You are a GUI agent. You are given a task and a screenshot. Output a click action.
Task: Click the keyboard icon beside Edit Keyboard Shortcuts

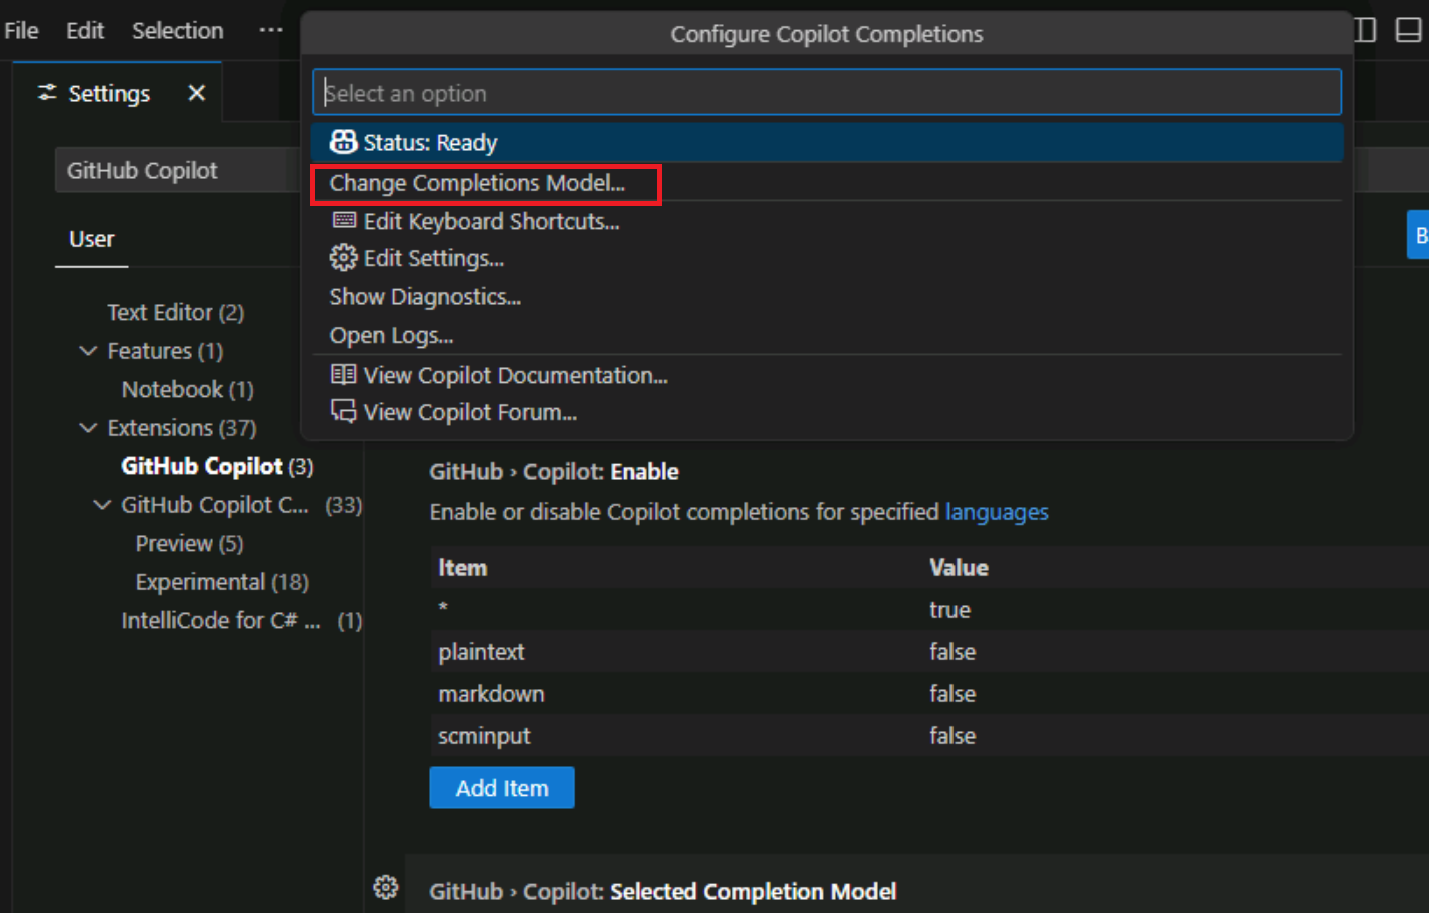coord(343,220)
